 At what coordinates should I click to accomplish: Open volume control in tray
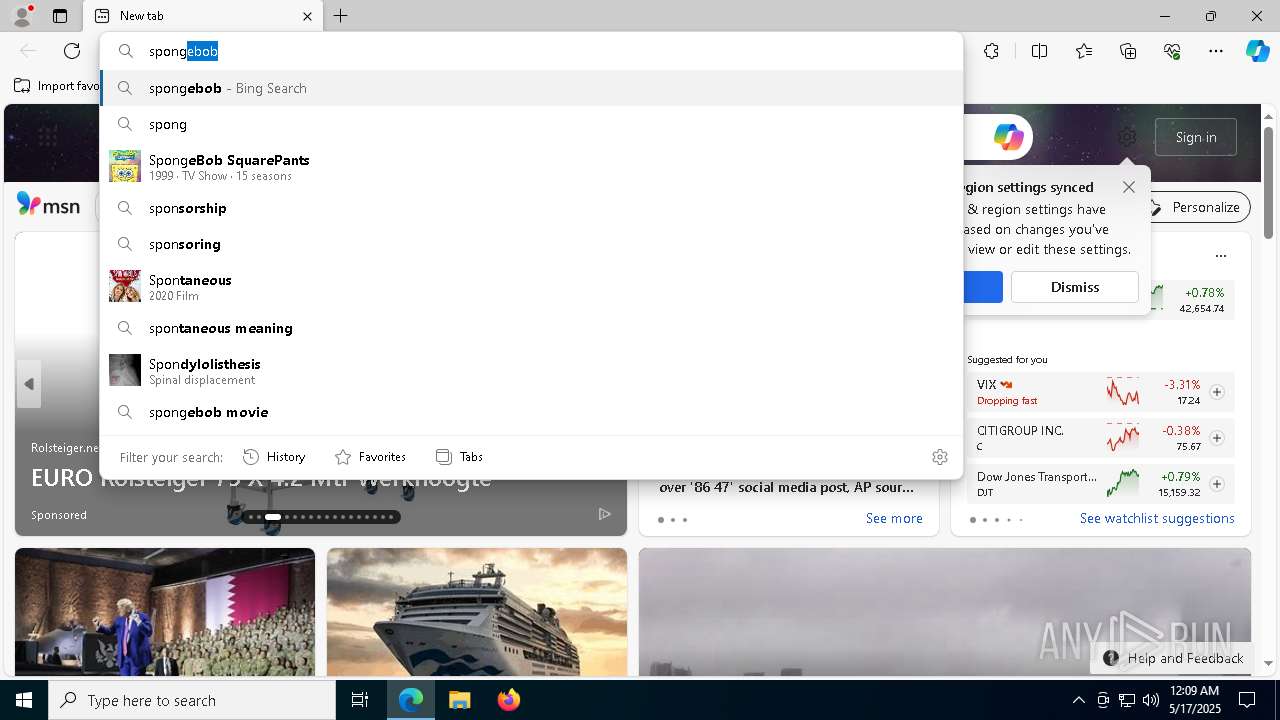(x=1150, y=700)
